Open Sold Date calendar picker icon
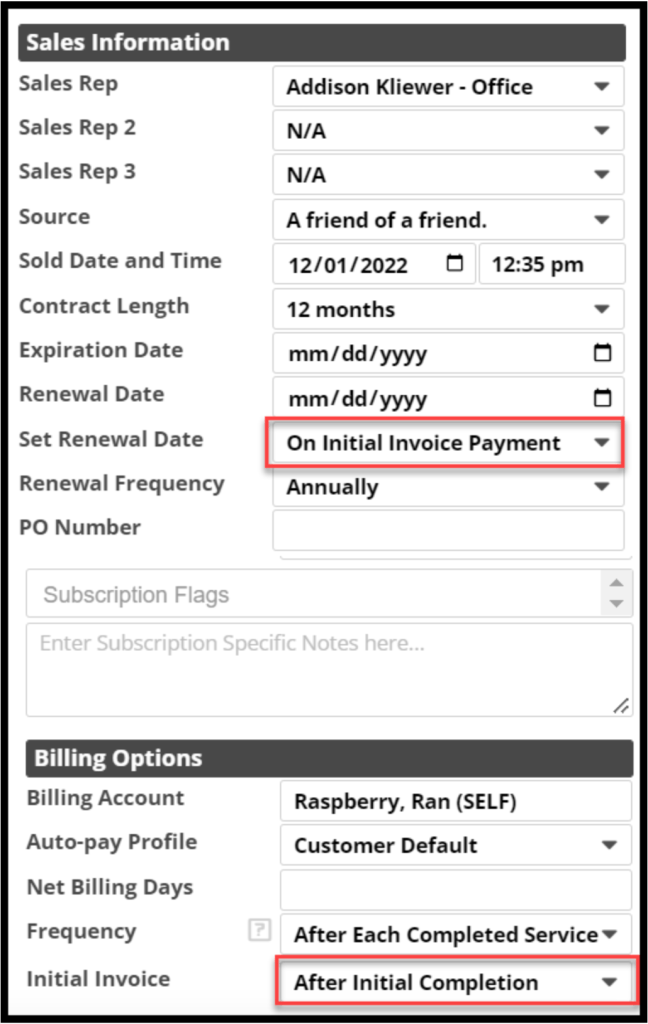 tap(455, 264)
